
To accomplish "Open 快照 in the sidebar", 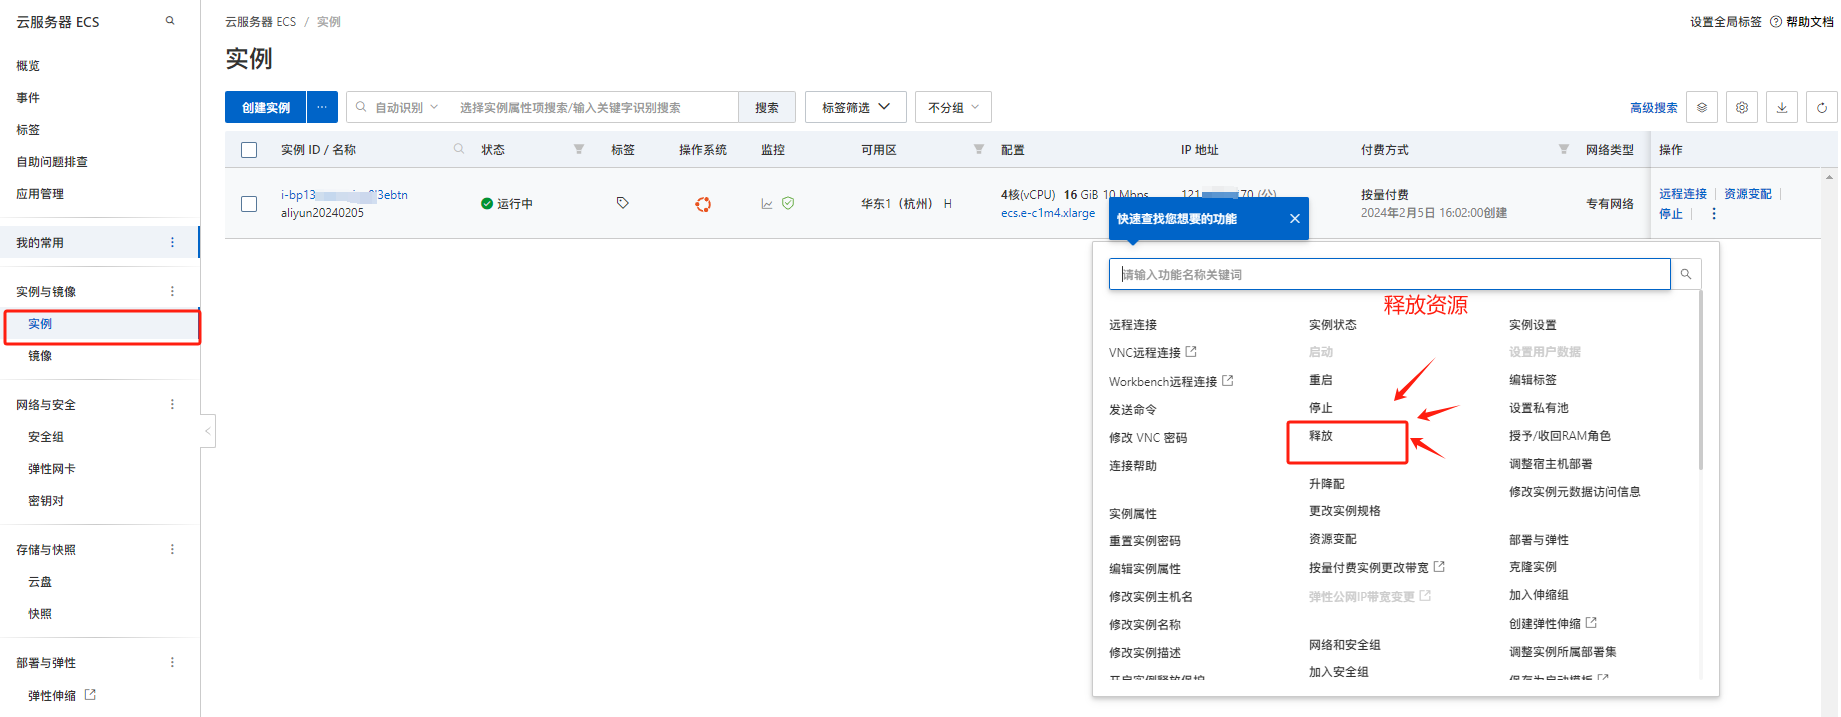I will 40,614.
